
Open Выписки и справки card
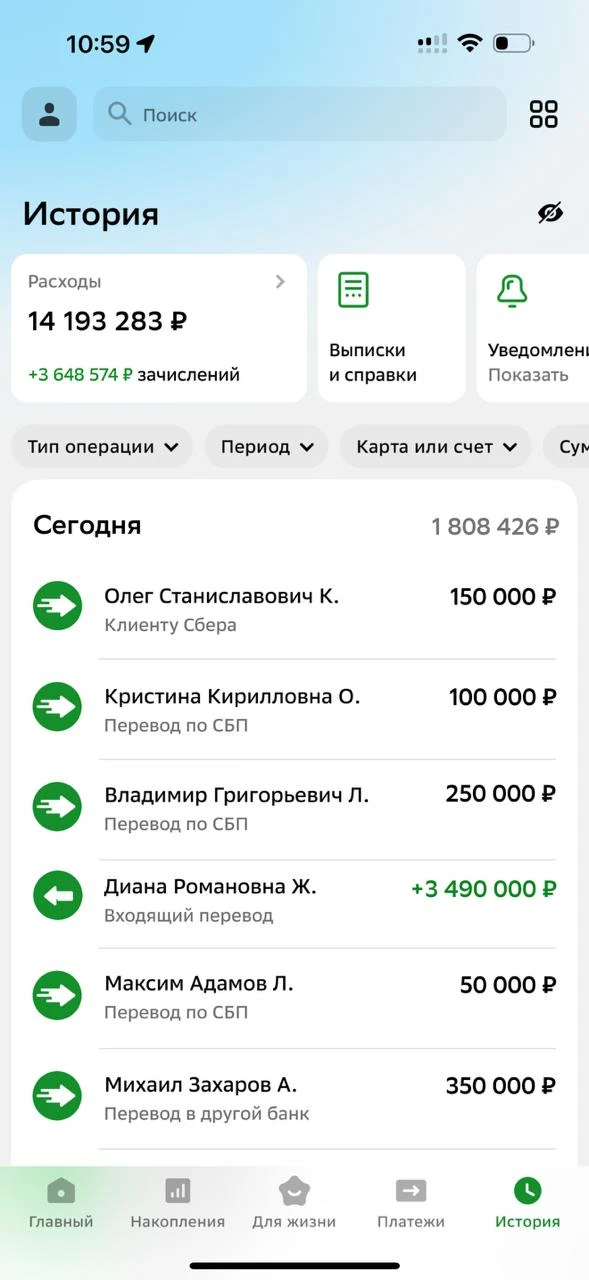392,328
